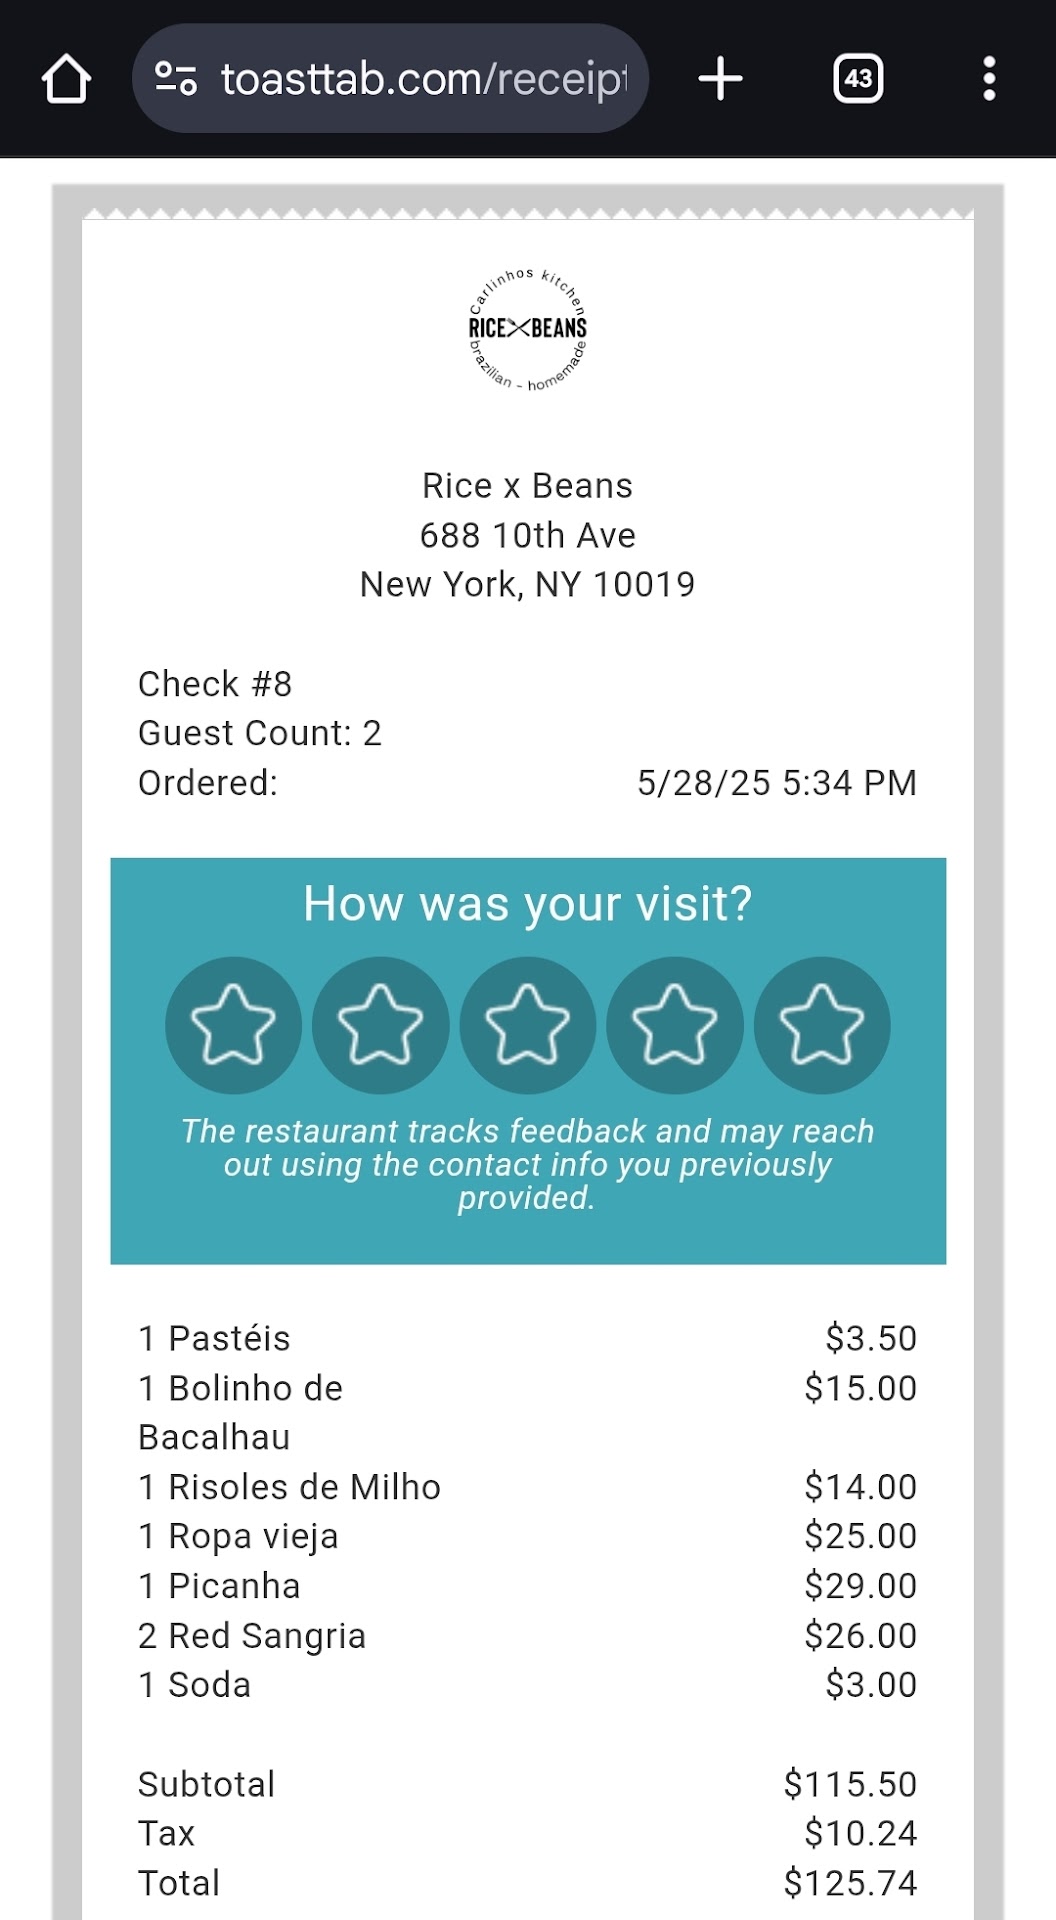Click the Check #8 label

(x=215, y=684)
